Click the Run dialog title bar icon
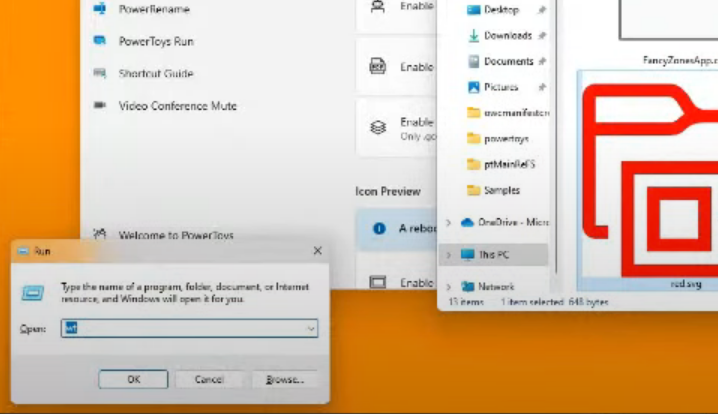The height and width of the screenshot is (414, 718). [23, 251]
